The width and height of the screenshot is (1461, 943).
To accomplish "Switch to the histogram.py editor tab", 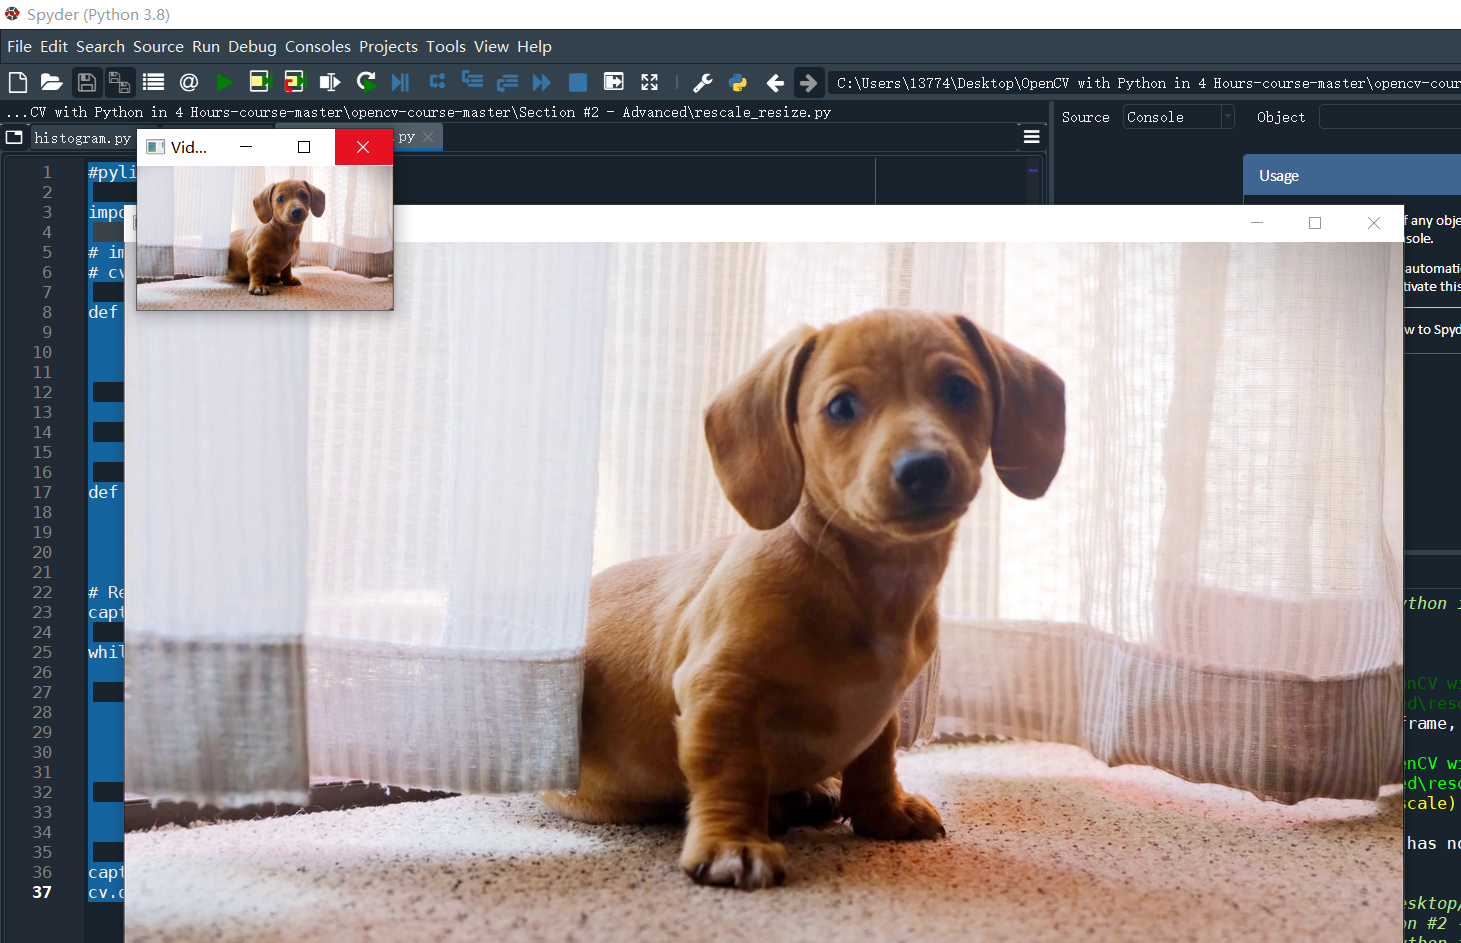I will pyautogui.click(x=82, y=138).
